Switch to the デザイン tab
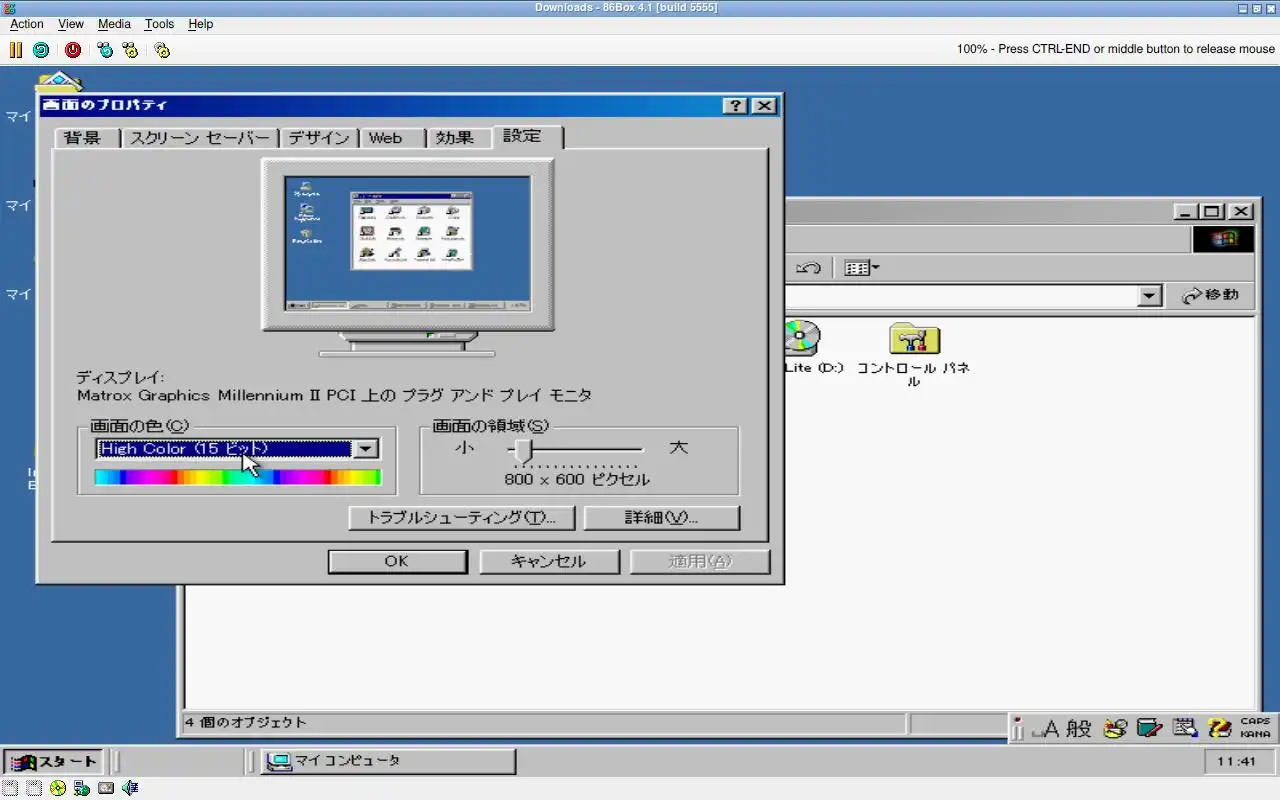The height and width of the screenshot is (800, 1280). coord(318,138)
